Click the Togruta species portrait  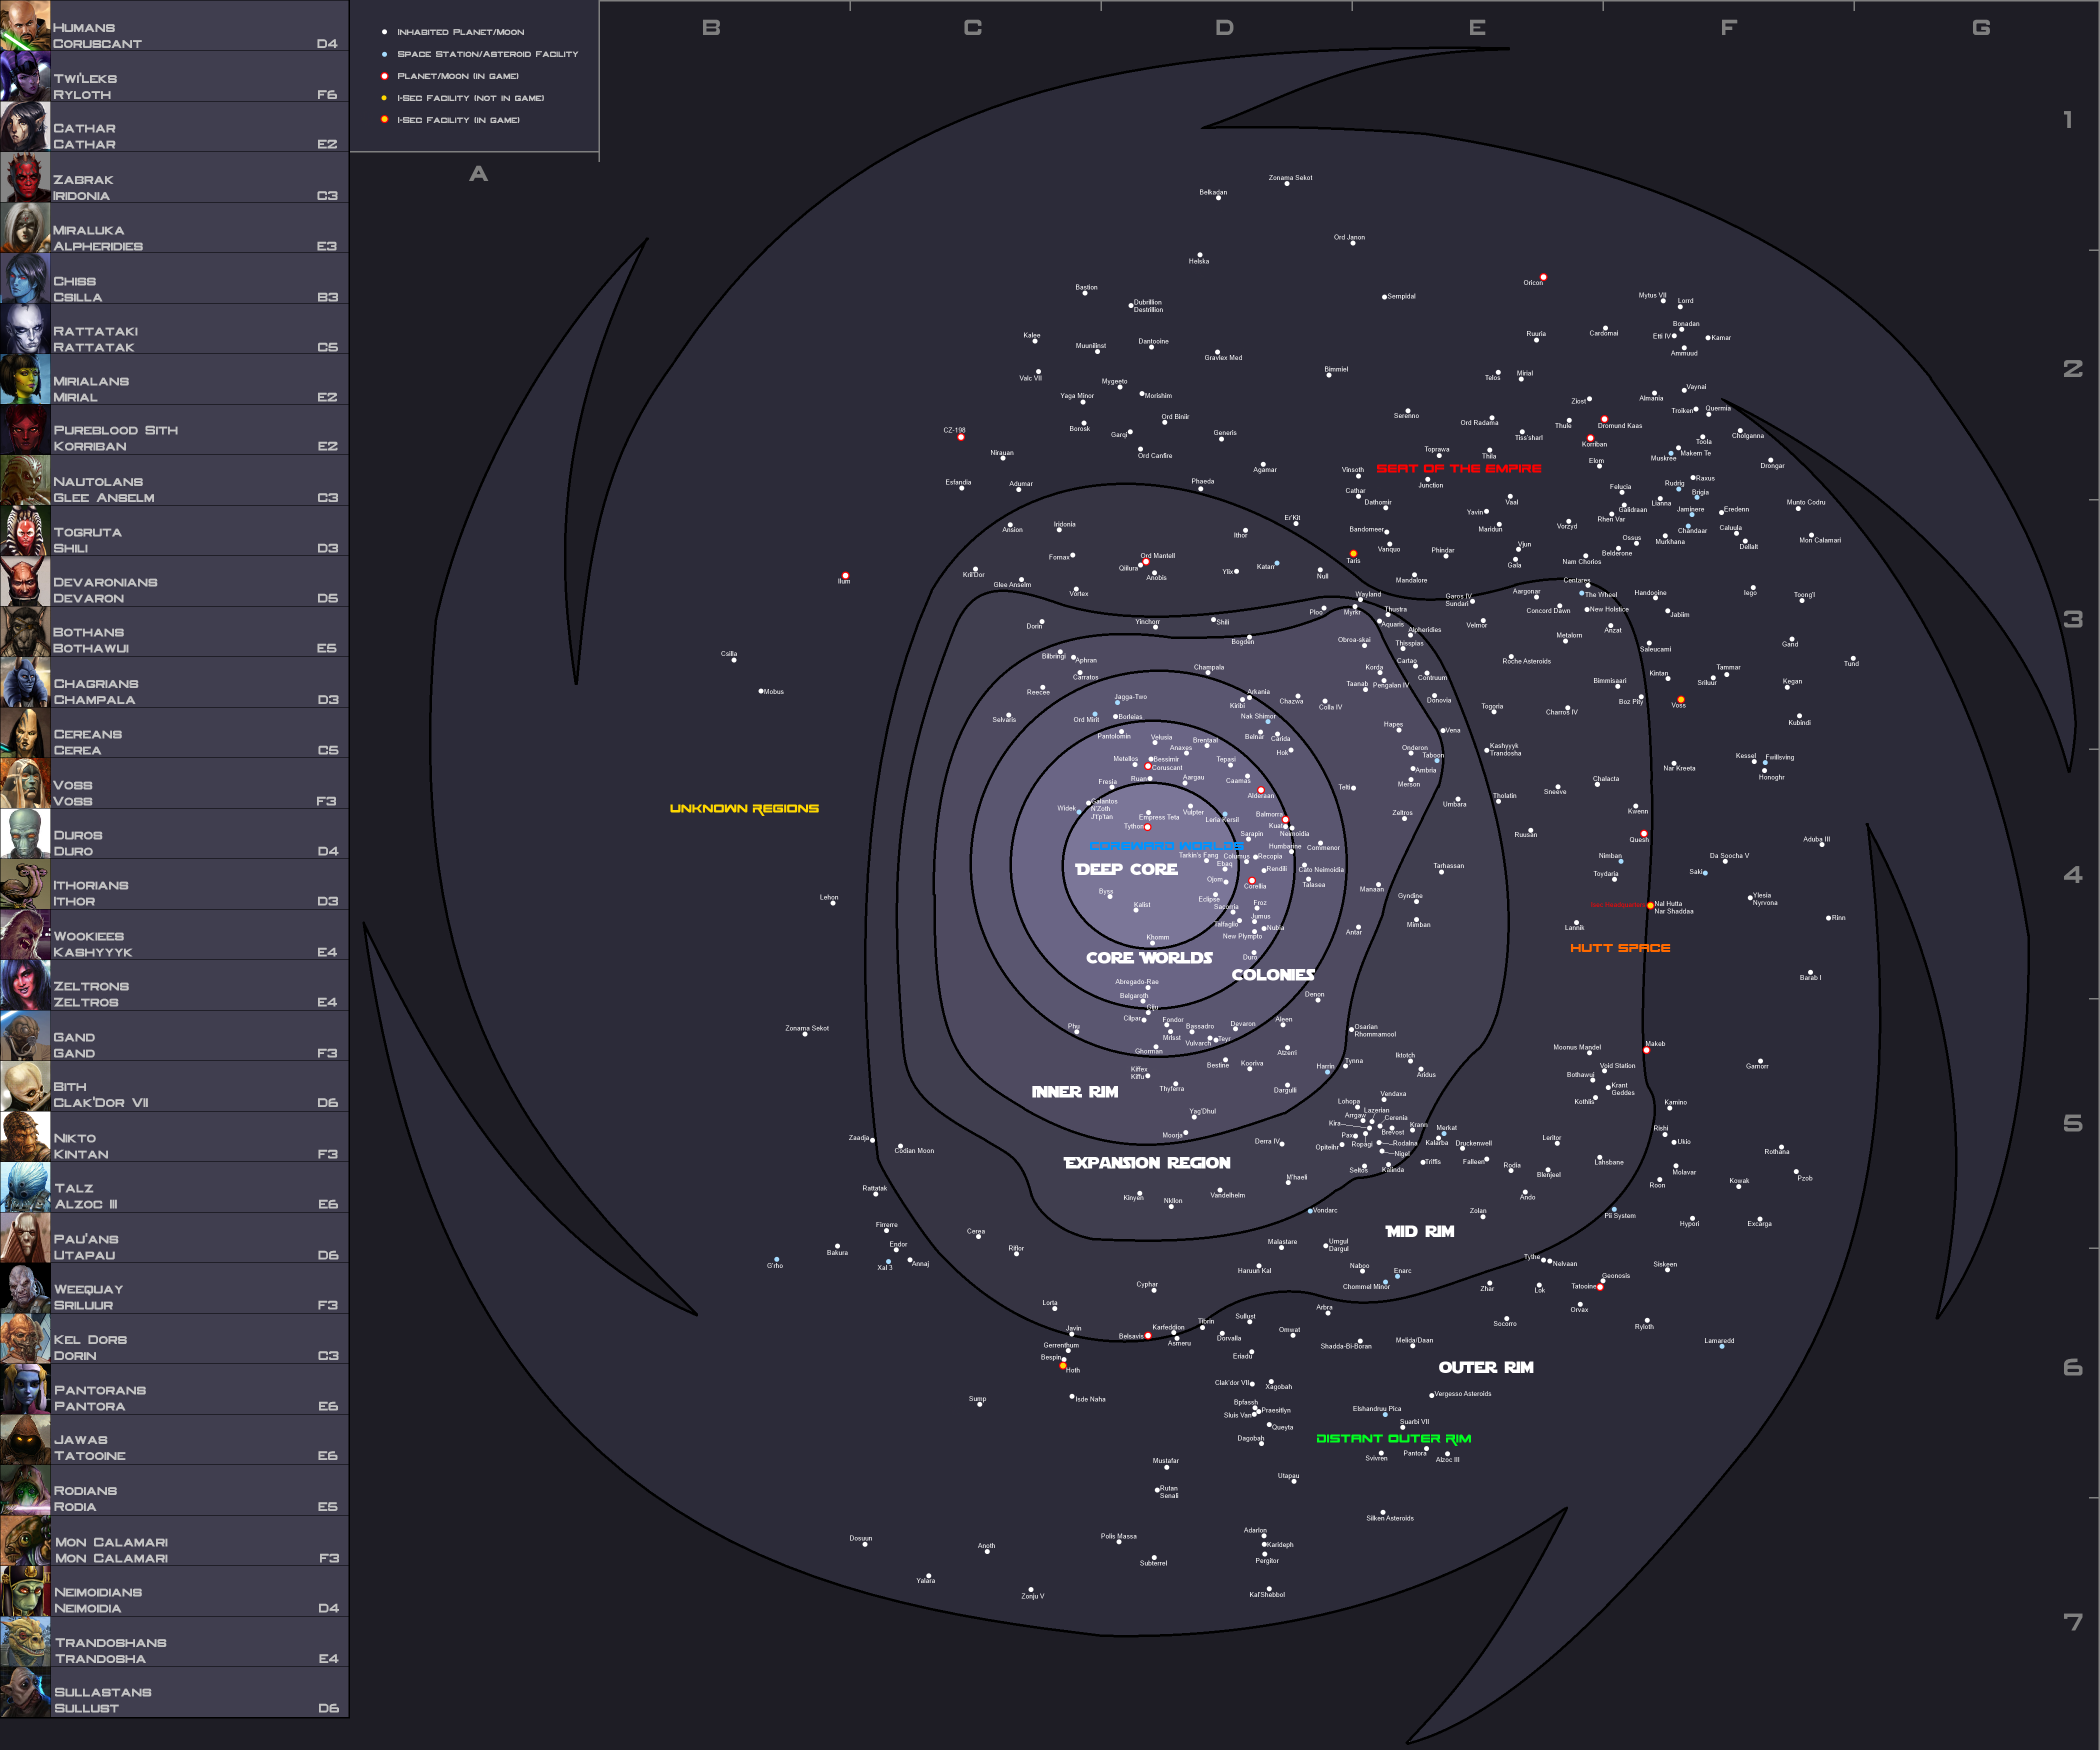(25, 530)
